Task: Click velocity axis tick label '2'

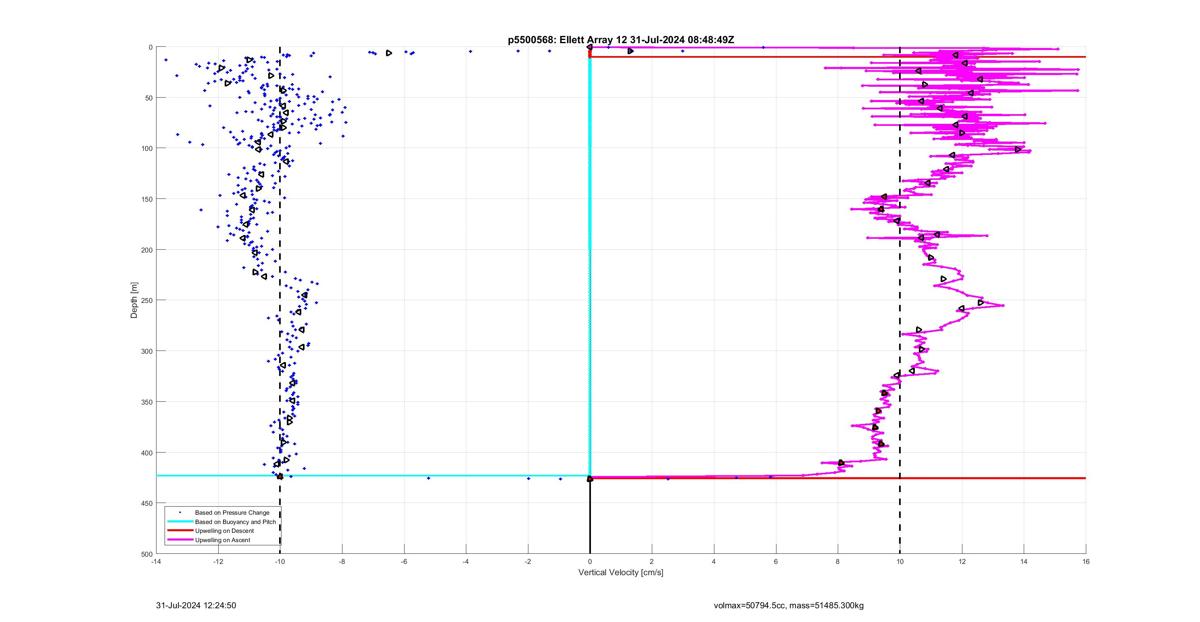Action: pyautogui.click(x=652, y=562)
